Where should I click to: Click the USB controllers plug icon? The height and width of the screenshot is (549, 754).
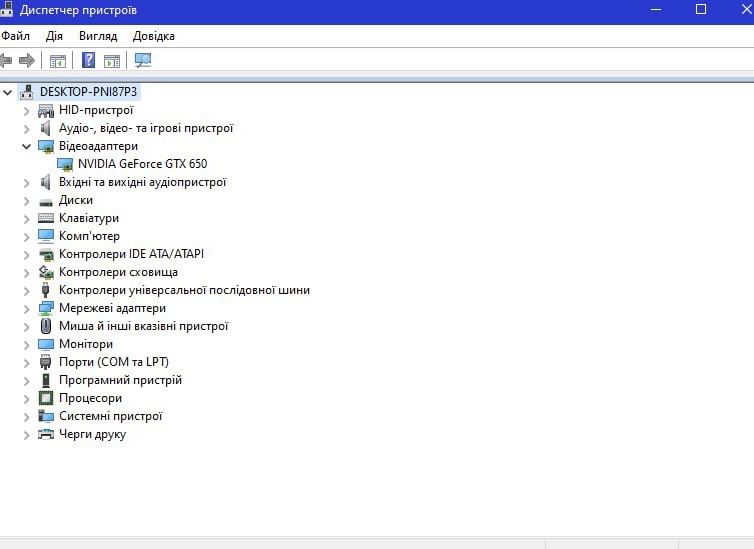pos(46,290)
